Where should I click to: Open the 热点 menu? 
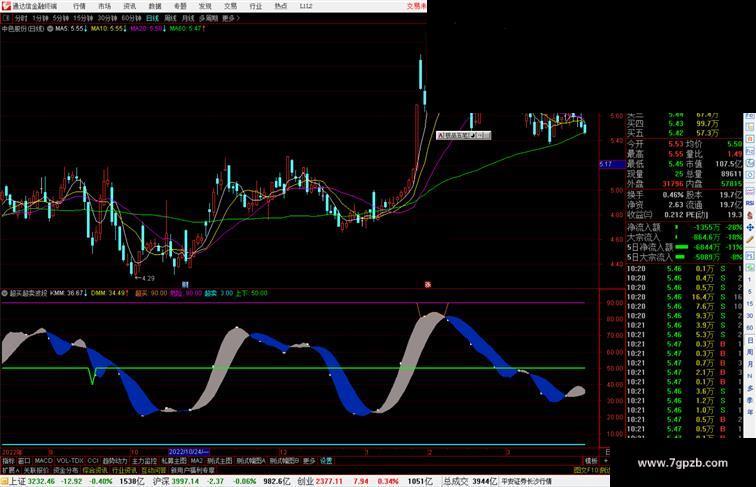(281, 6)
